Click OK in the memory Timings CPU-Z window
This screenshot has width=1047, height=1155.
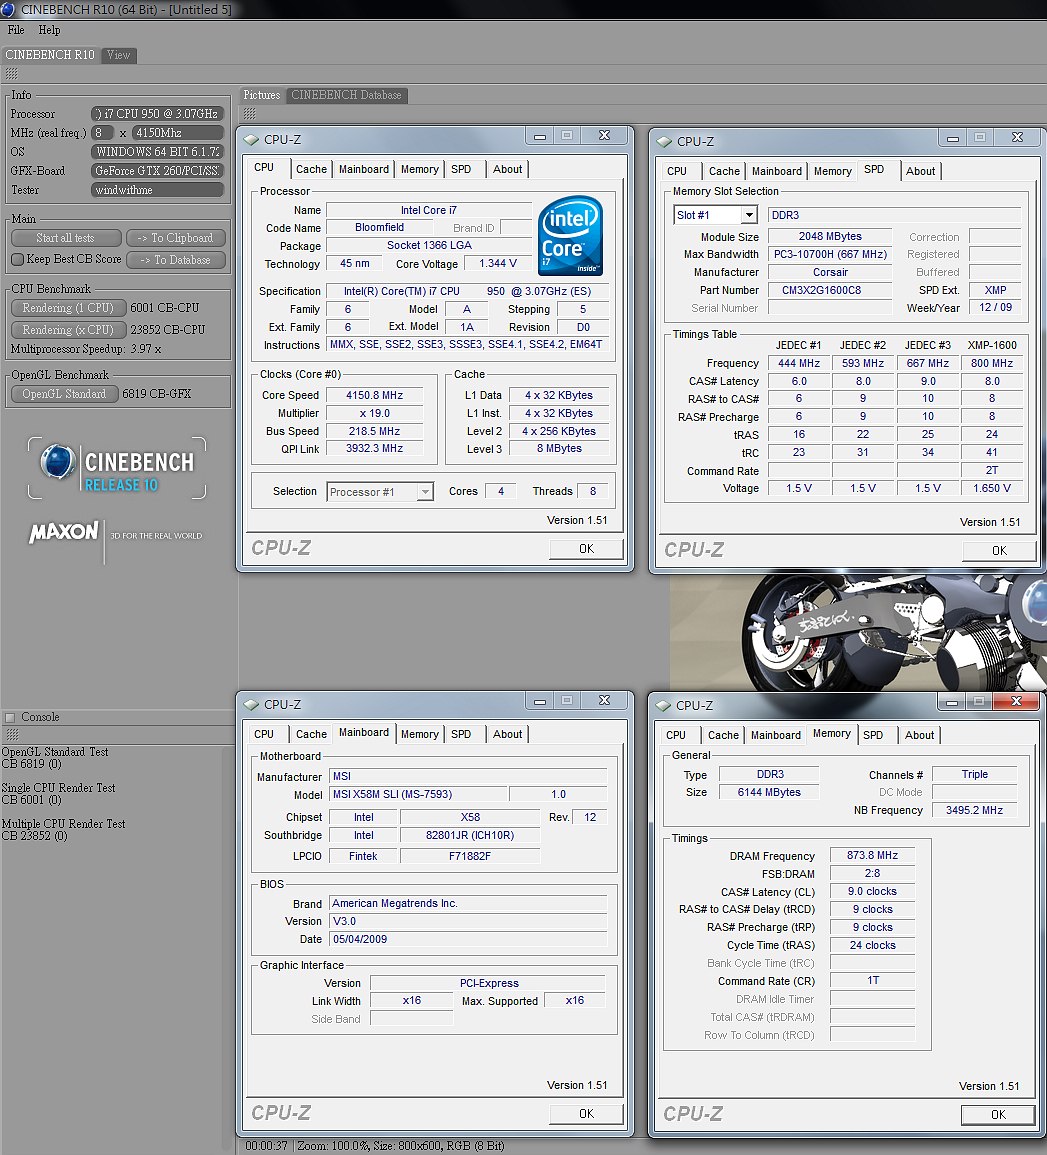tap(998, 1114)
